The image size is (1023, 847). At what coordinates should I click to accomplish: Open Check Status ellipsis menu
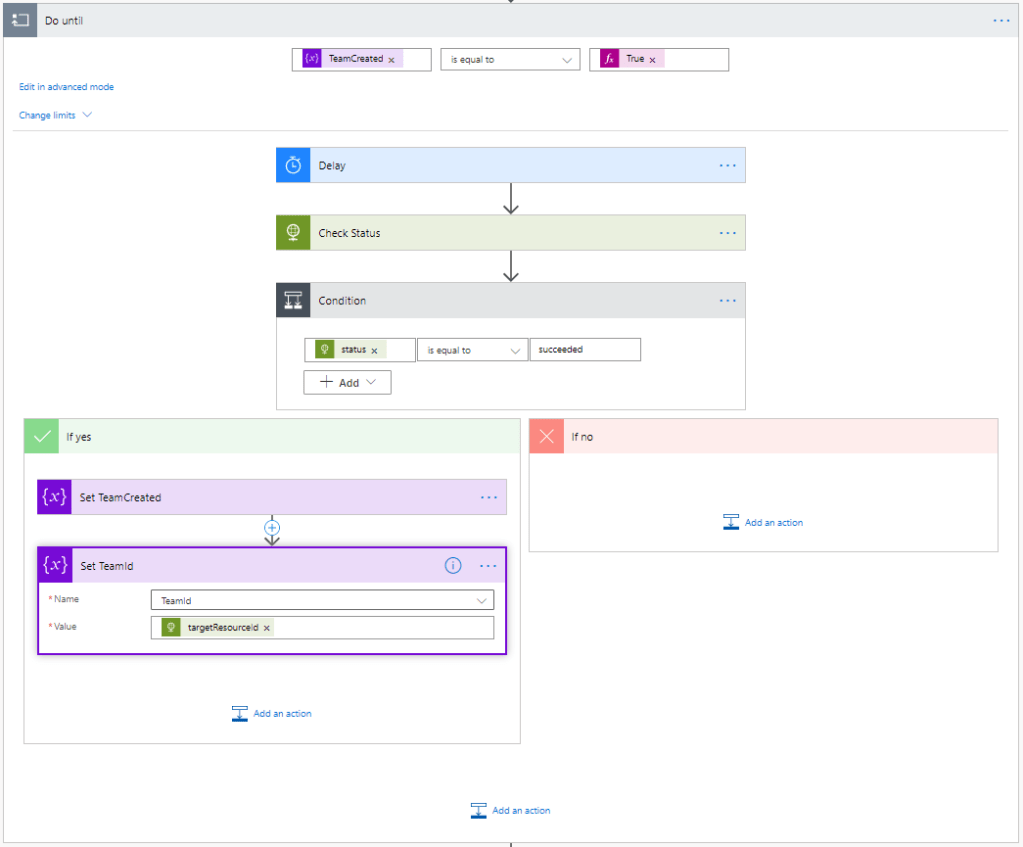point(727,233)
